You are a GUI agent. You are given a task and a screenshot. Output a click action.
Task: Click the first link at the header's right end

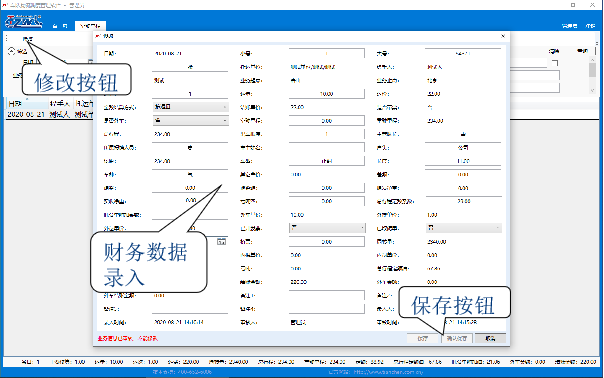(569, 26)
